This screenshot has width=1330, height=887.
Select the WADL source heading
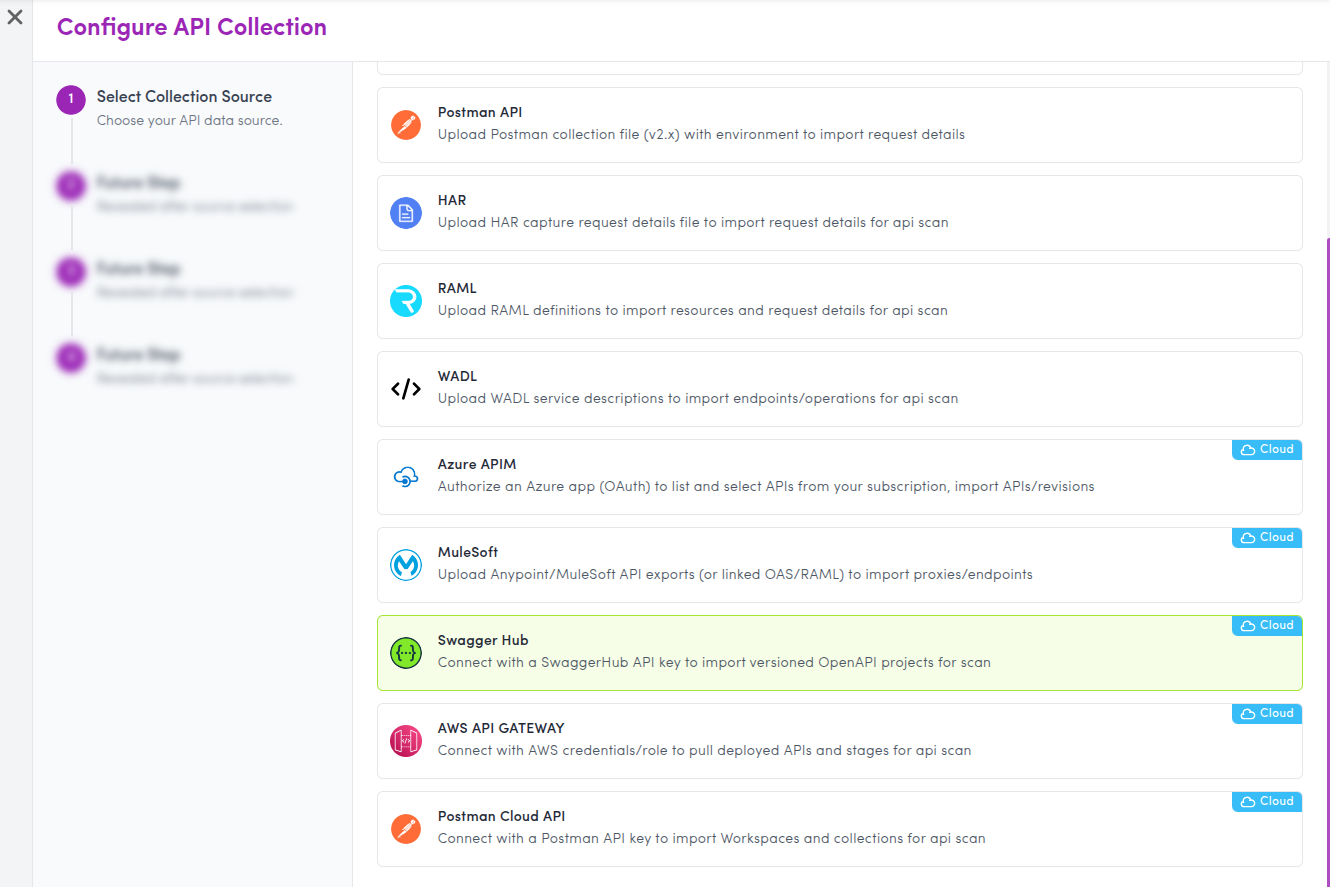tap(457, 376)
